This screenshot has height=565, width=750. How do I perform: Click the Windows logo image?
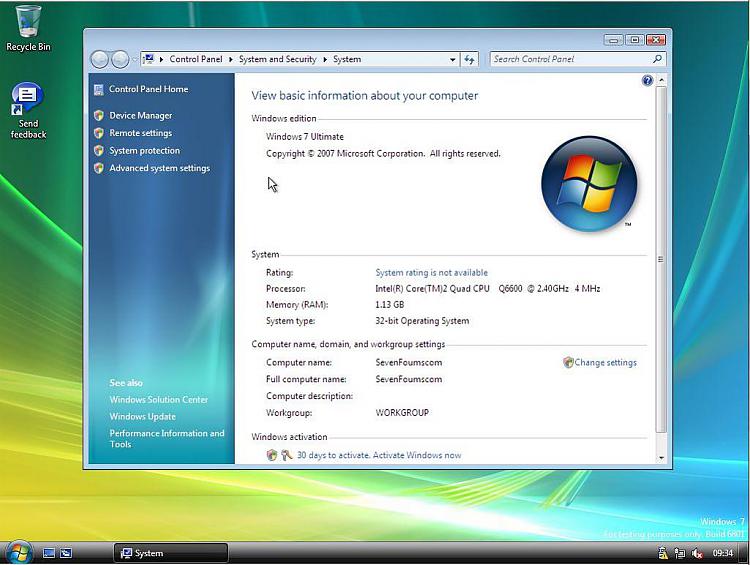click(x=589, y=184)
